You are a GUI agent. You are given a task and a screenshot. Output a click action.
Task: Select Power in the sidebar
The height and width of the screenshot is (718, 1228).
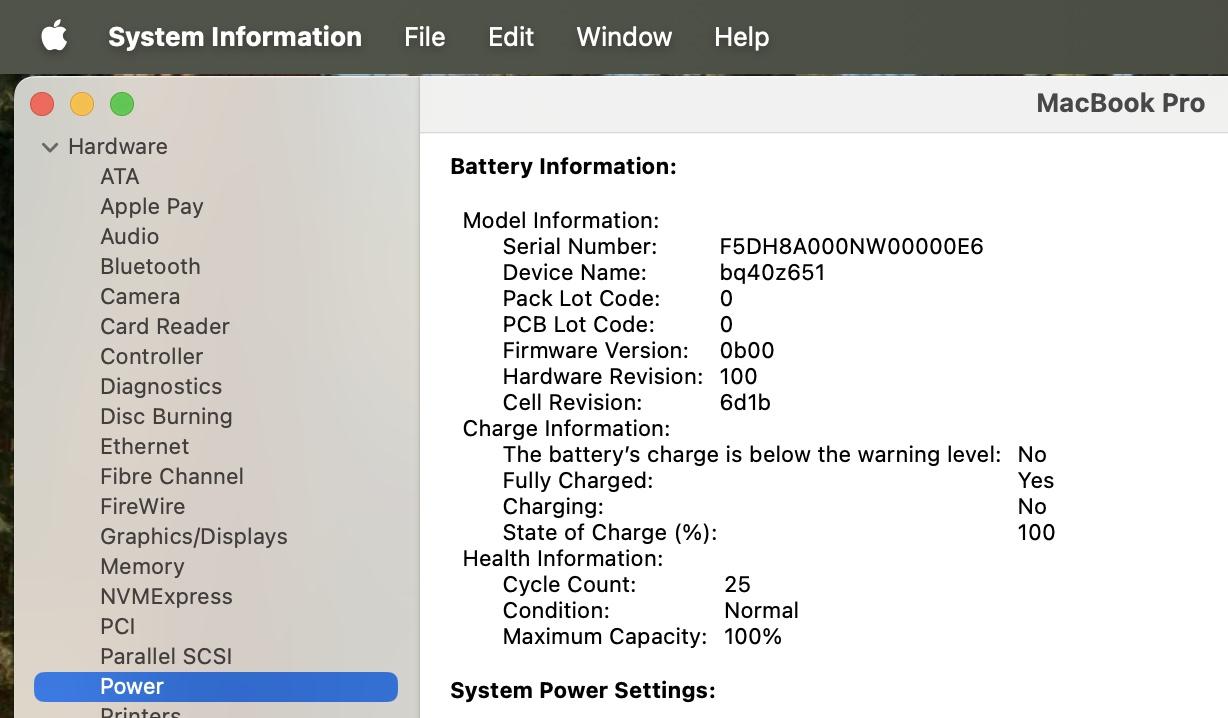[216, 686]
